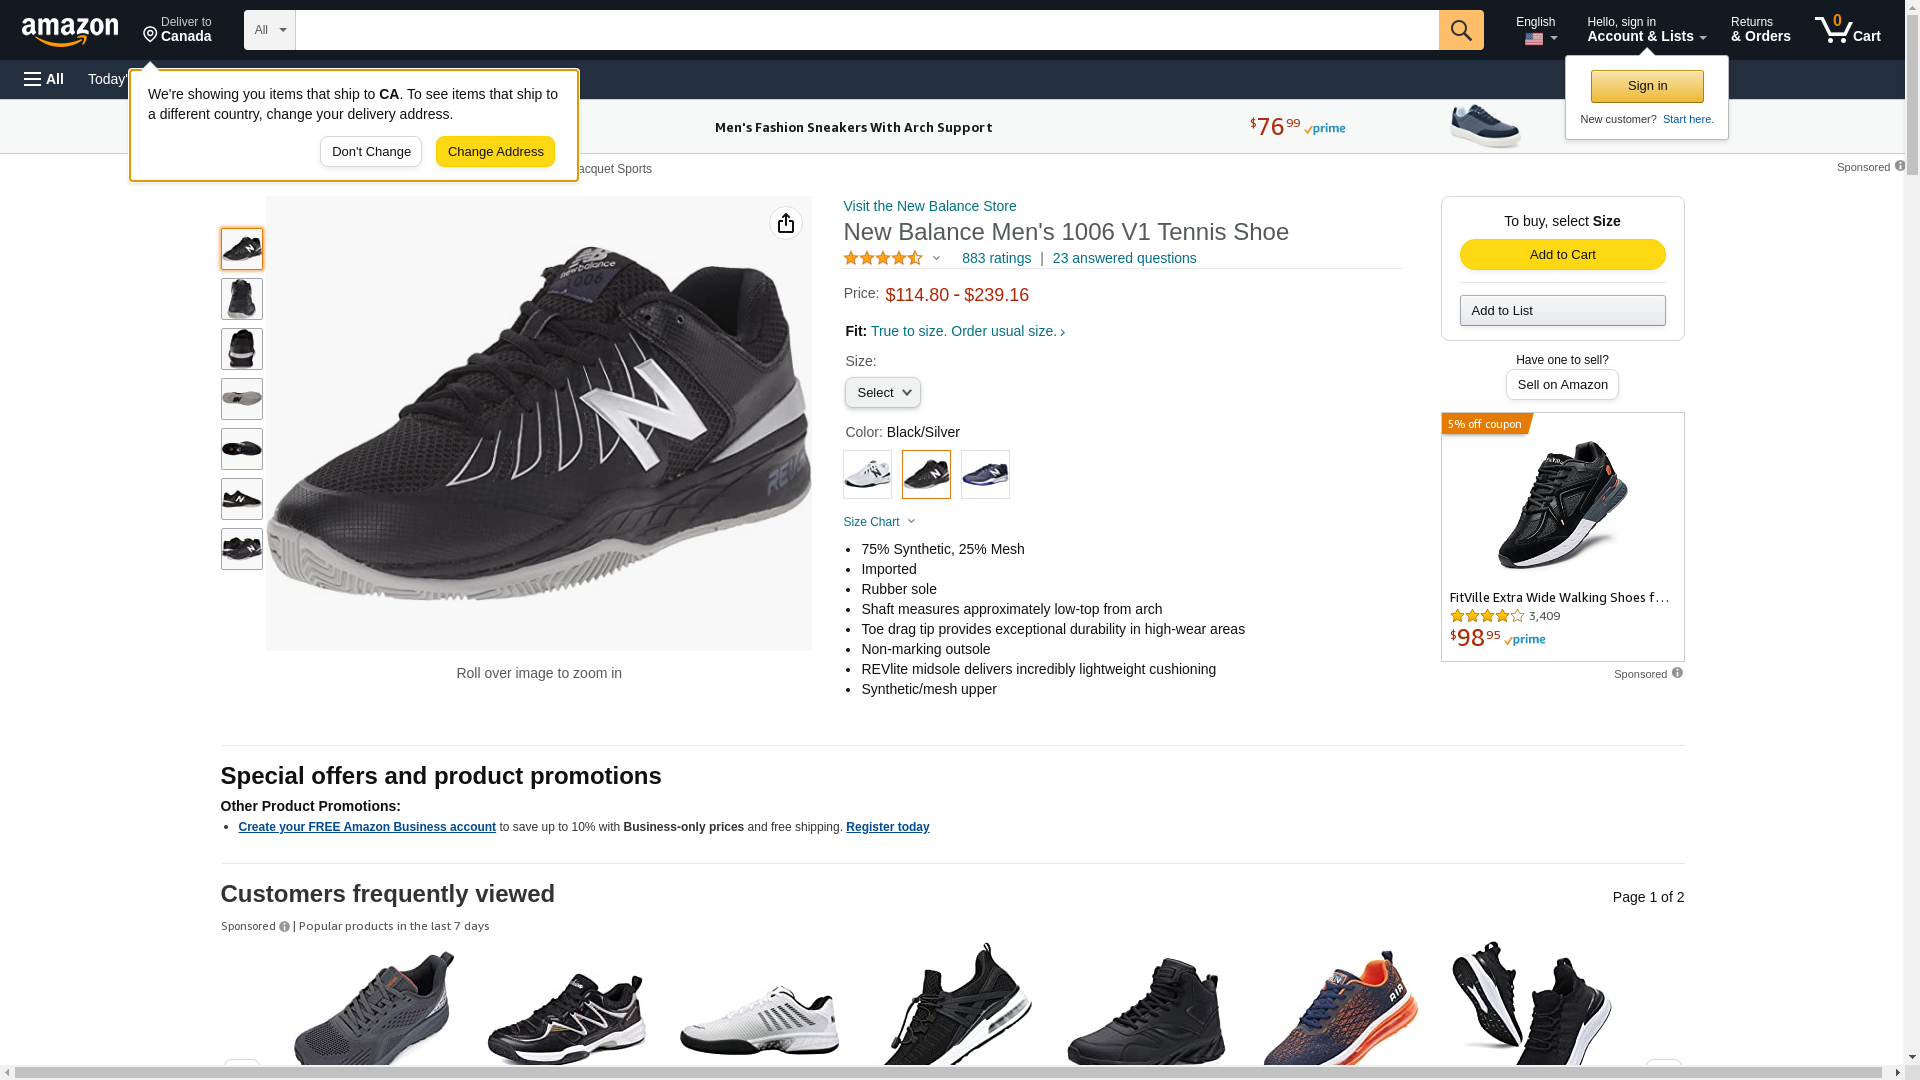Click the Deliver to Canada location
This screenshot has height=1080, width=1920.
177,30
